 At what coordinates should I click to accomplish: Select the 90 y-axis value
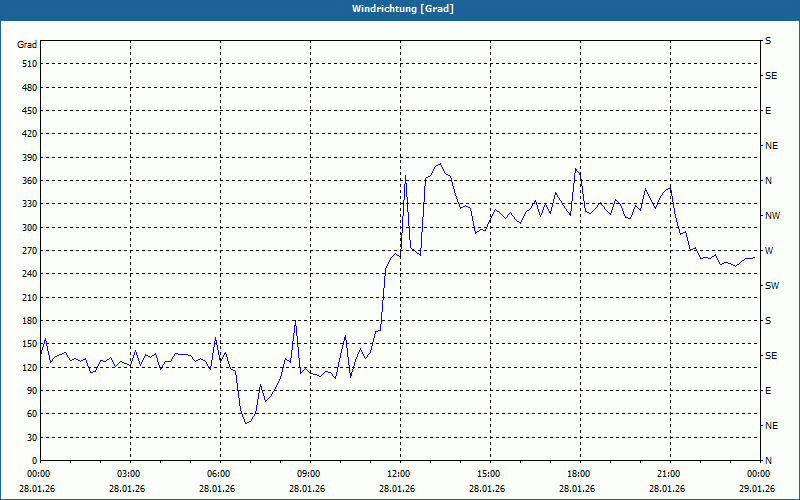[32, 391]
